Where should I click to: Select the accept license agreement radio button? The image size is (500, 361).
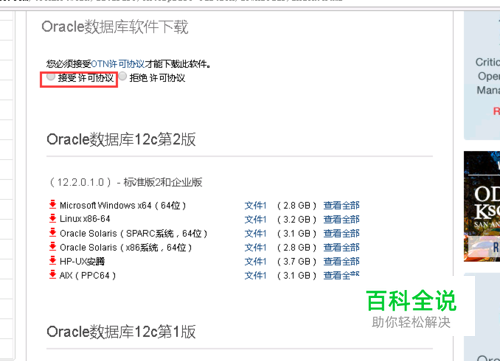coord(51,77)
